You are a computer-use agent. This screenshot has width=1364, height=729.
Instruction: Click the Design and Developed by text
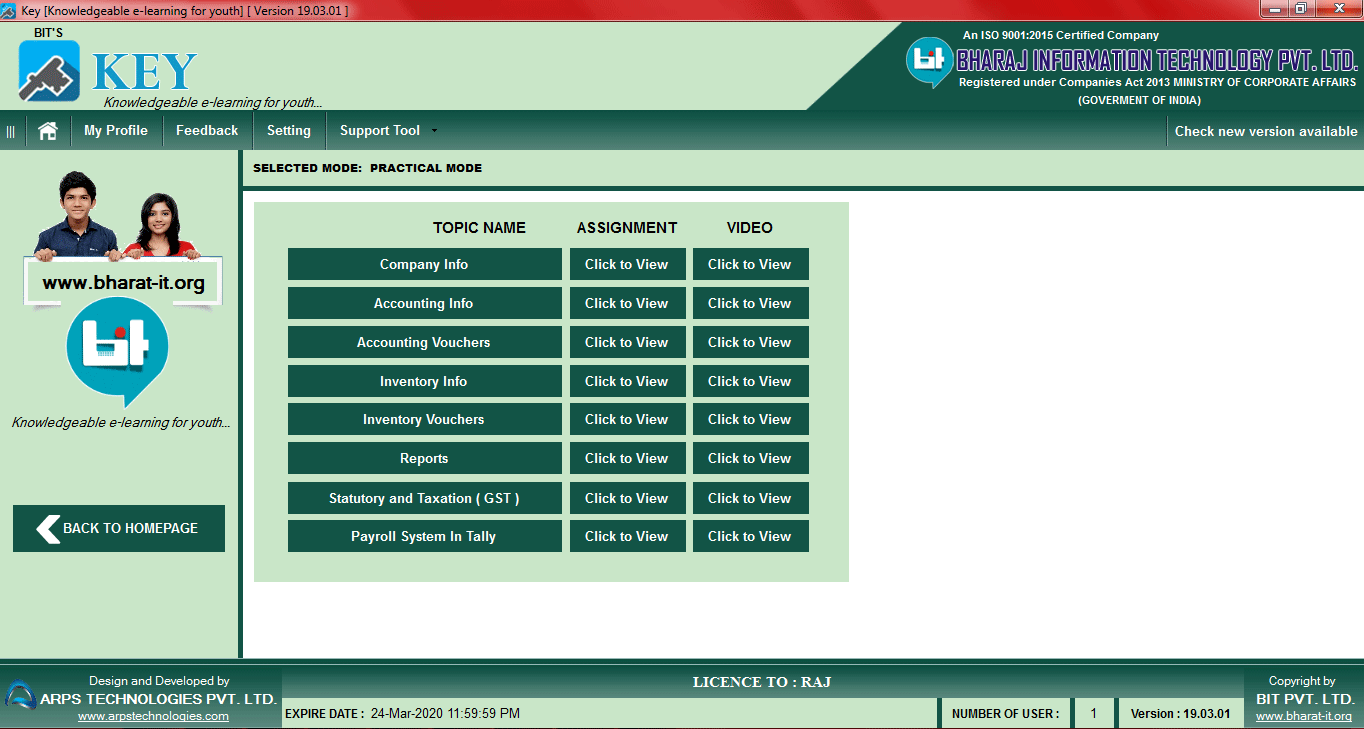click(x=159, y=681)
